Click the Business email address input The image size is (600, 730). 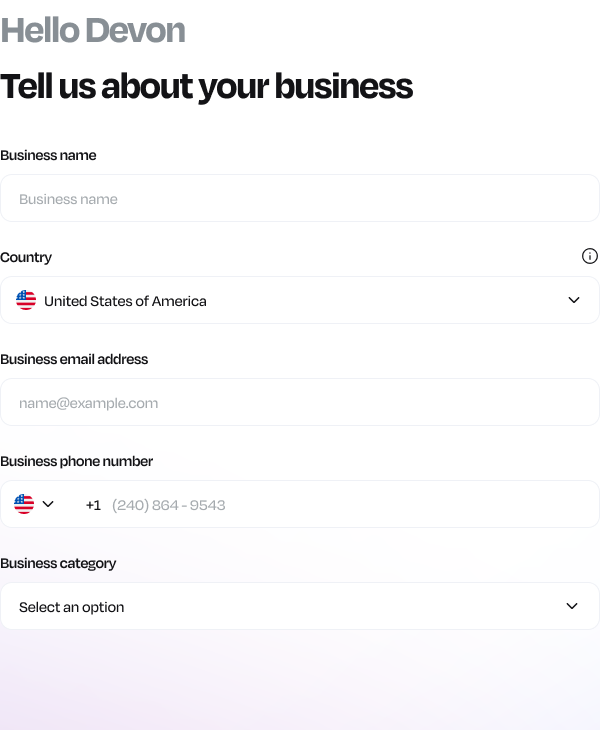click(300, 402)
